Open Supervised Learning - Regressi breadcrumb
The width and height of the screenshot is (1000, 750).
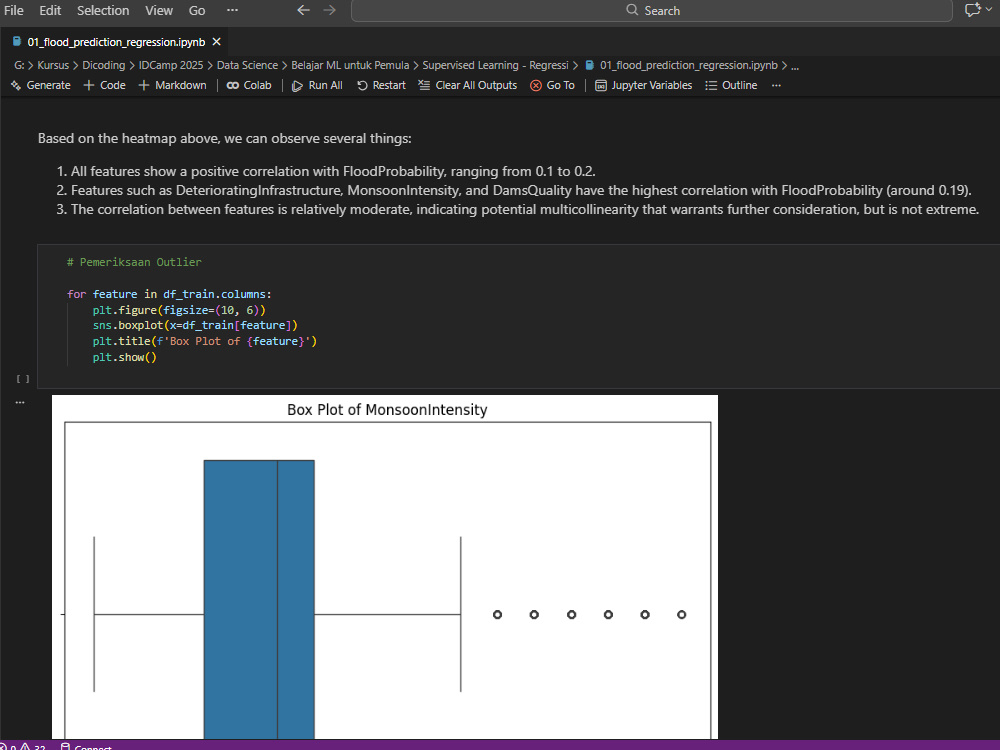click(x=496, y=65)
